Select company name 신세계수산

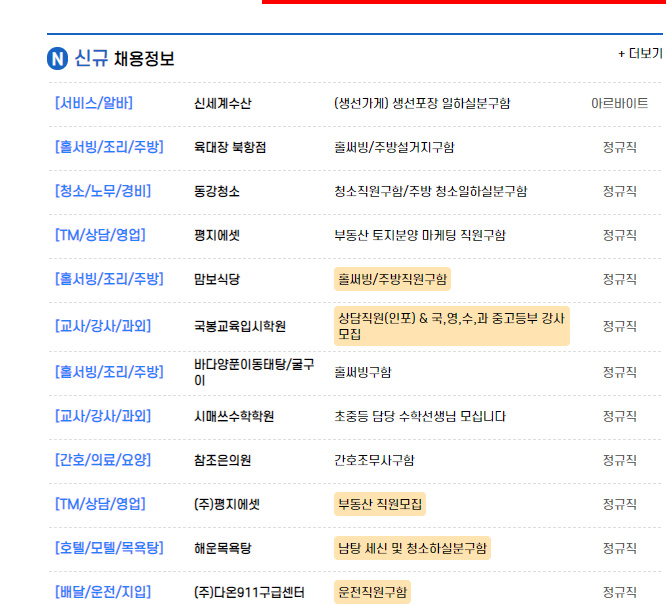tap(223, 103)
